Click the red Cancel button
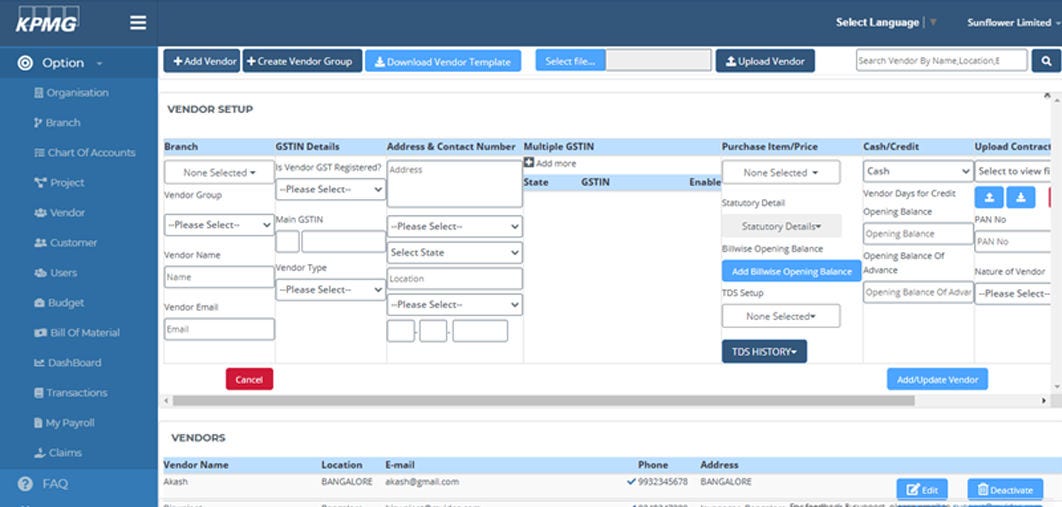Screen dimensions: 1062x507 tap(249, 380)
